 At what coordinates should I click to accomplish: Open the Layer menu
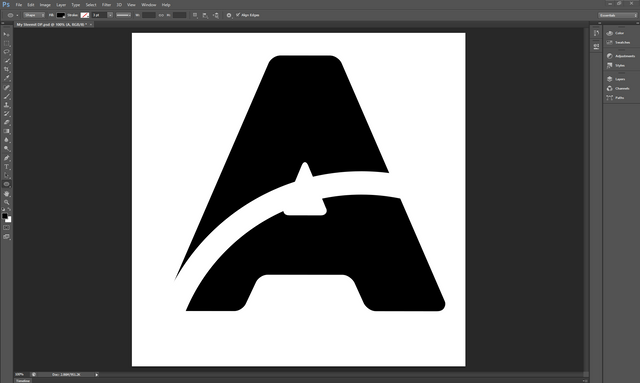click(x=61, y=5)
